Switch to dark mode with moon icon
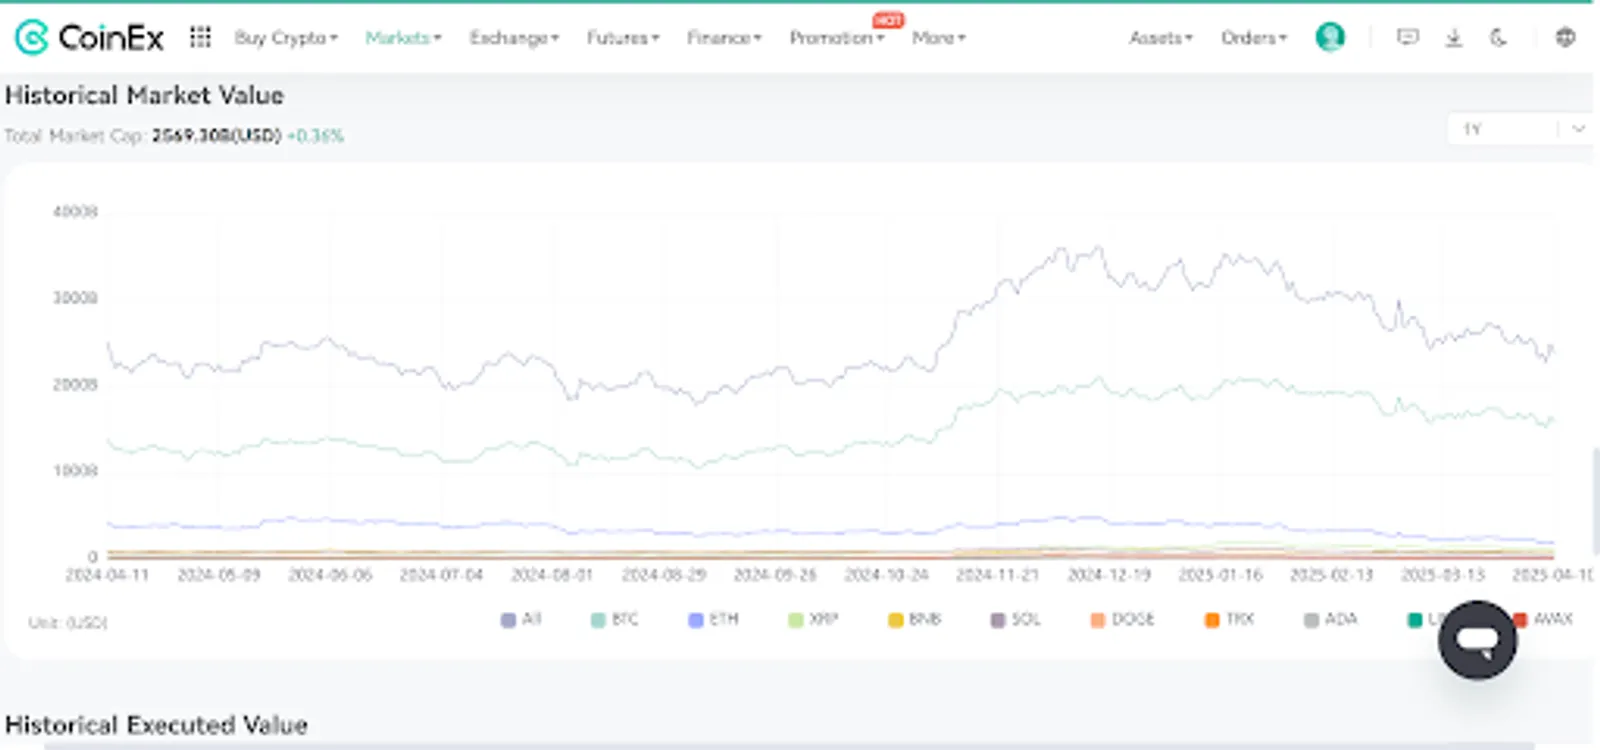Image resolution: width=1600 pixels, height=750 pixels. click(1498, 37)
